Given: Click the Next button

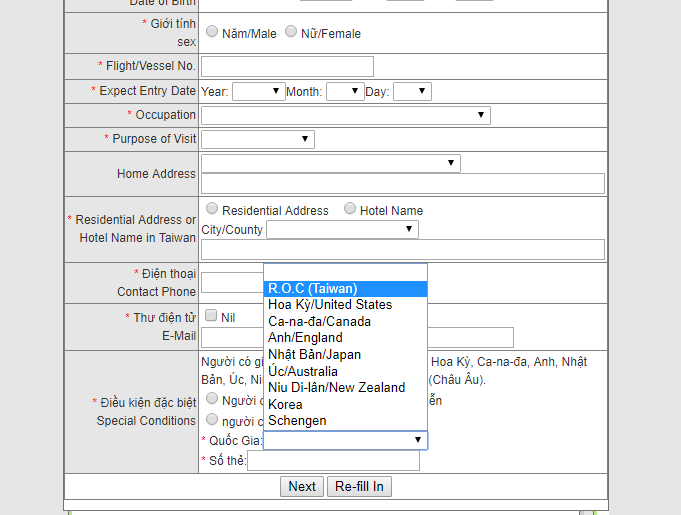Looking at the screenshot, I should (301, 487).
